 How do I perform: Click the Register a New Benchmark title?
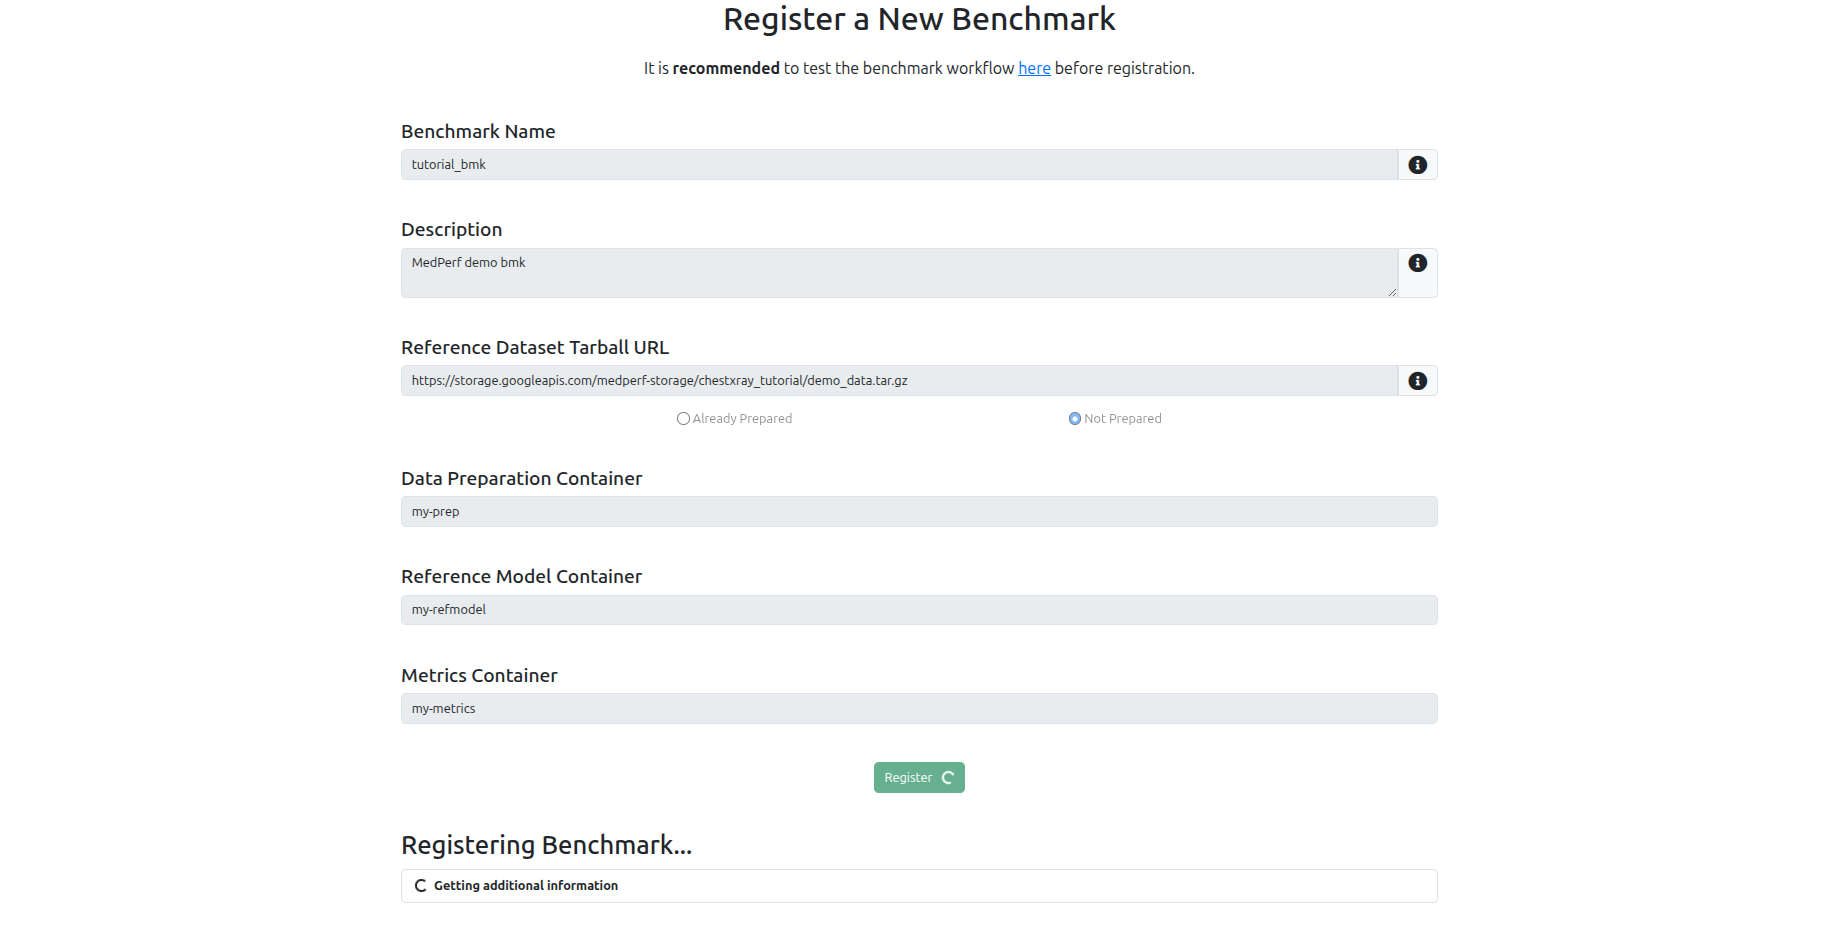tap(919, 19)
